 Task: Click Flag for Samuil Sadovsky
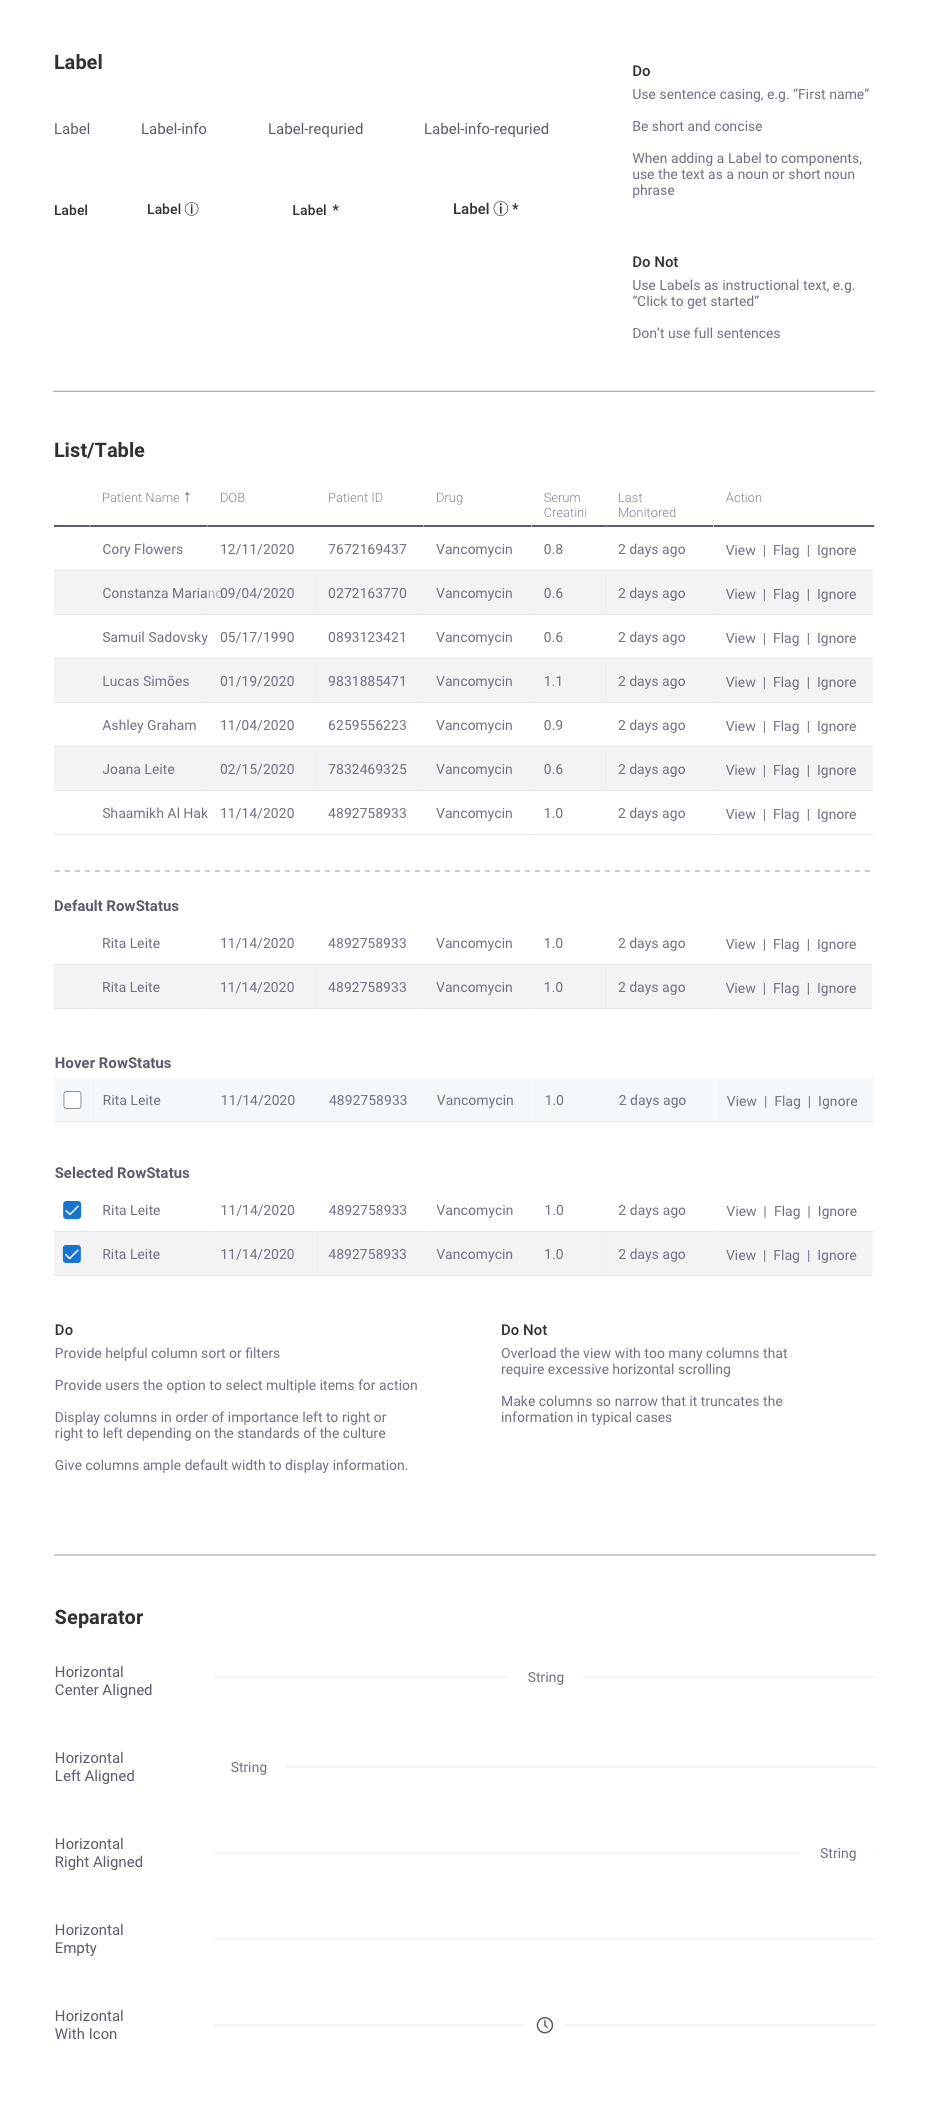tap(786, 638)
